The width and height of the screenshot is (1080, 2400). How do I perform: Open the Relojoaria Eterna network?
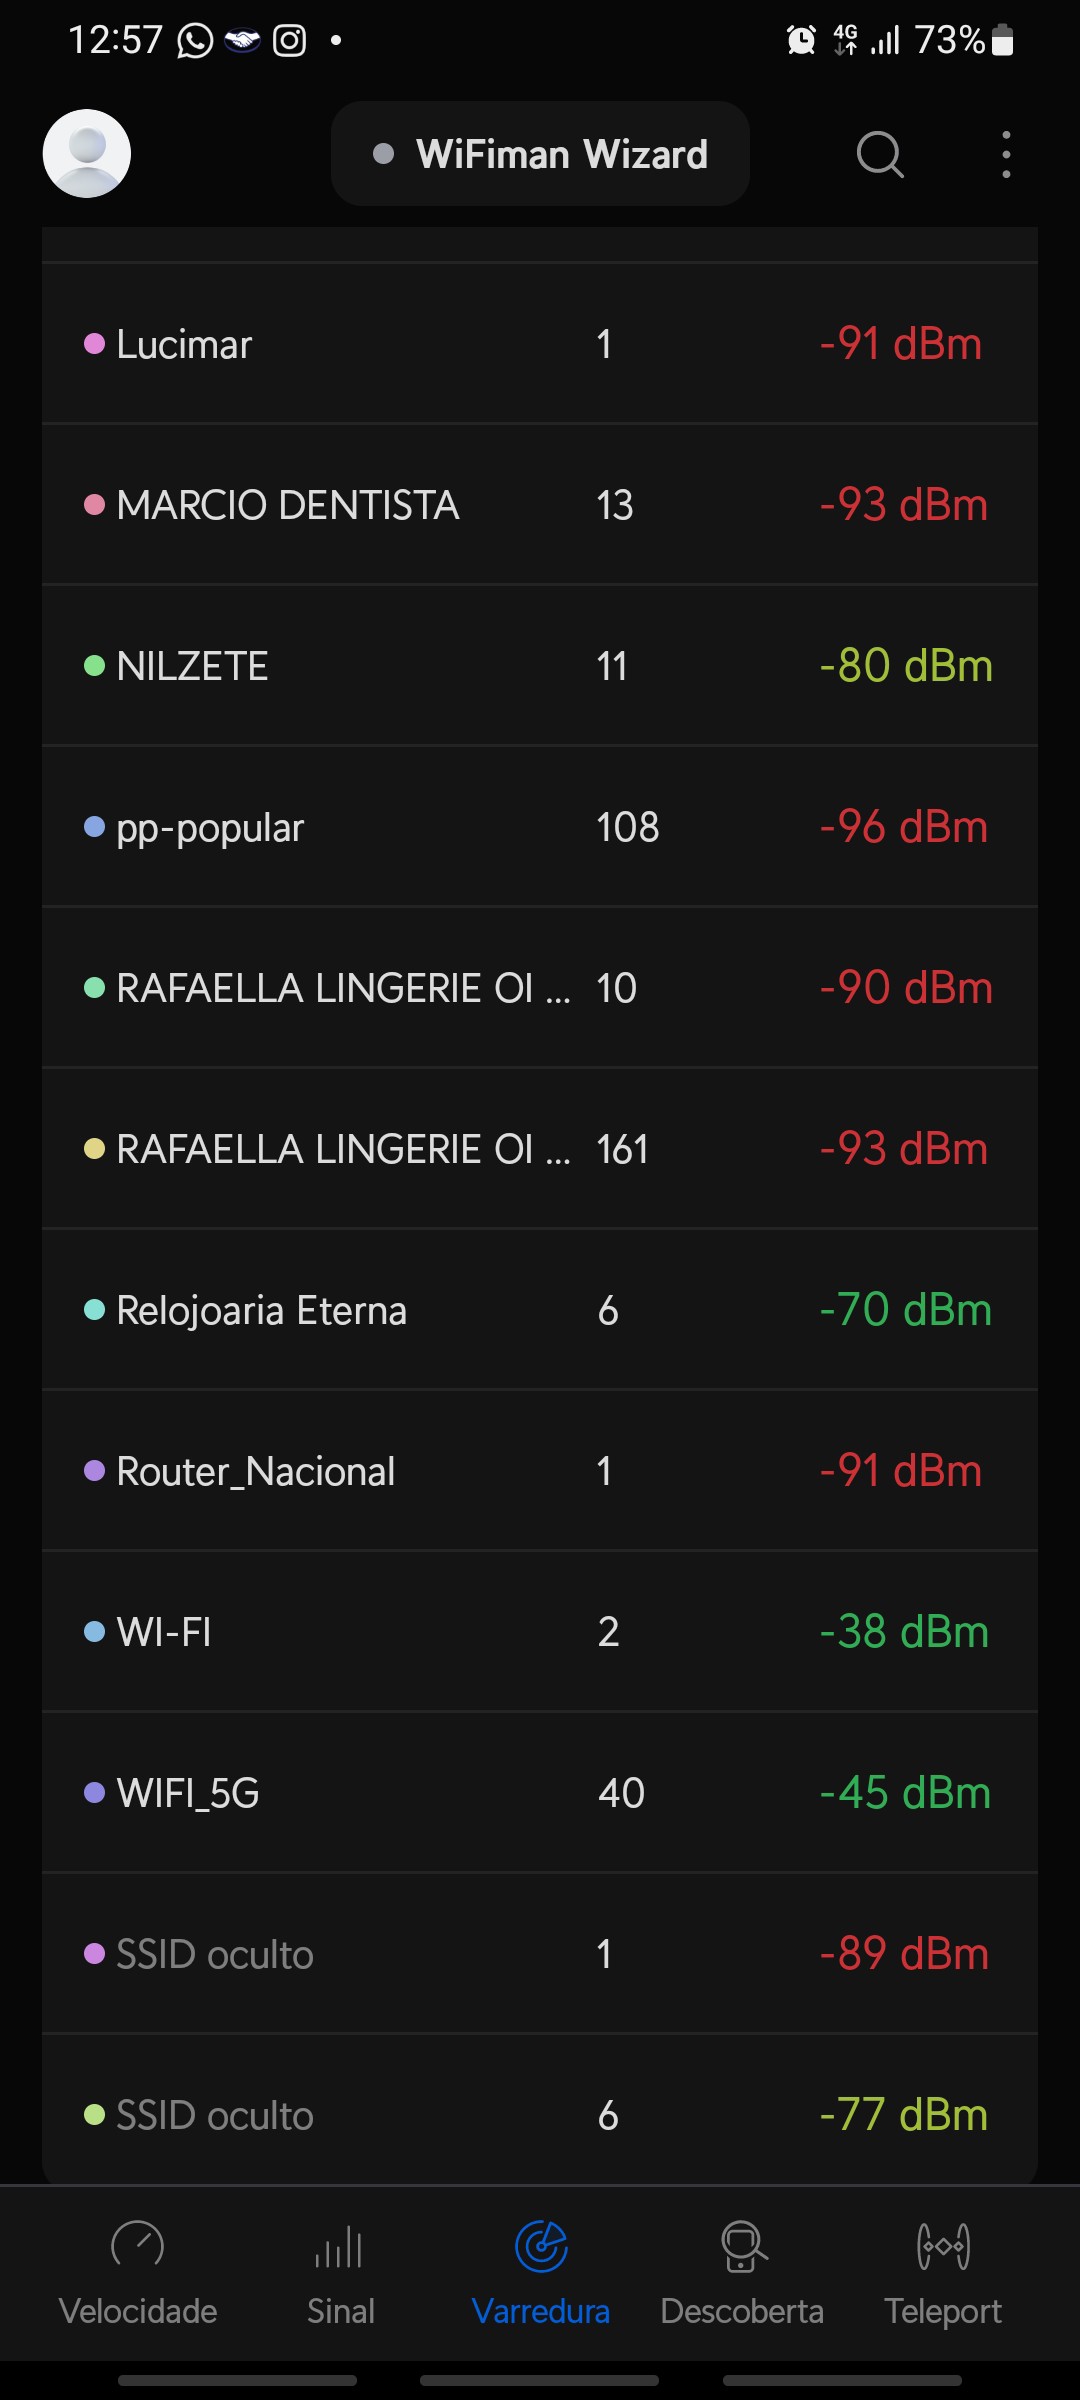pyautogui.click(x=262, y=1310)
